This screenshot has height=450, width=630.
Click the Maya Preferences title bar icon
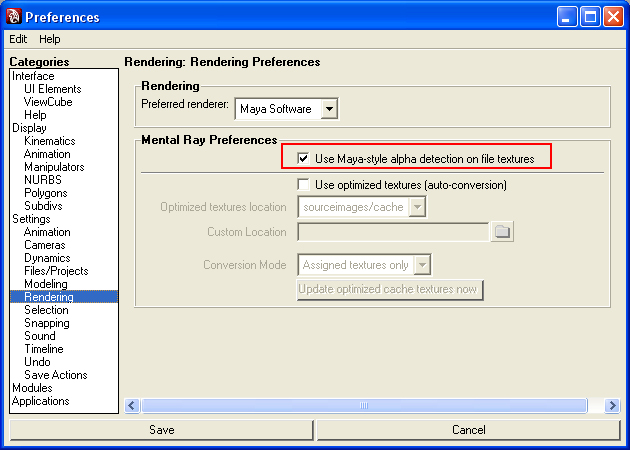coord(13,16)
